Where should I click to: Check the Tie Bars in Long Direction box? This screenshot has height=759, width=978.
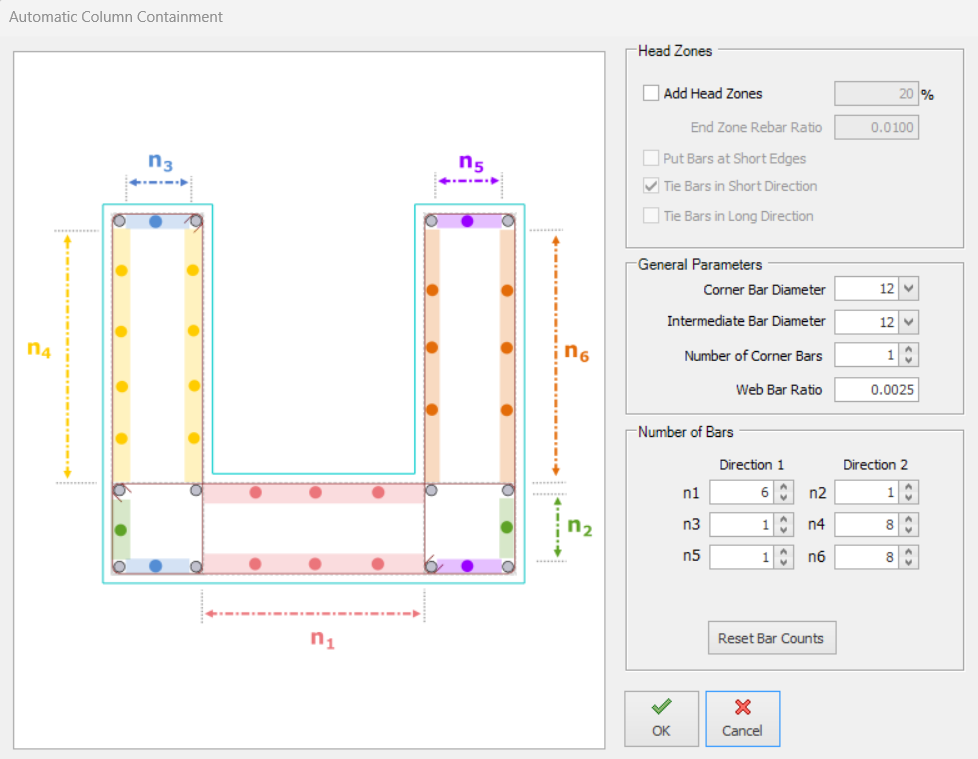[652, 216]
